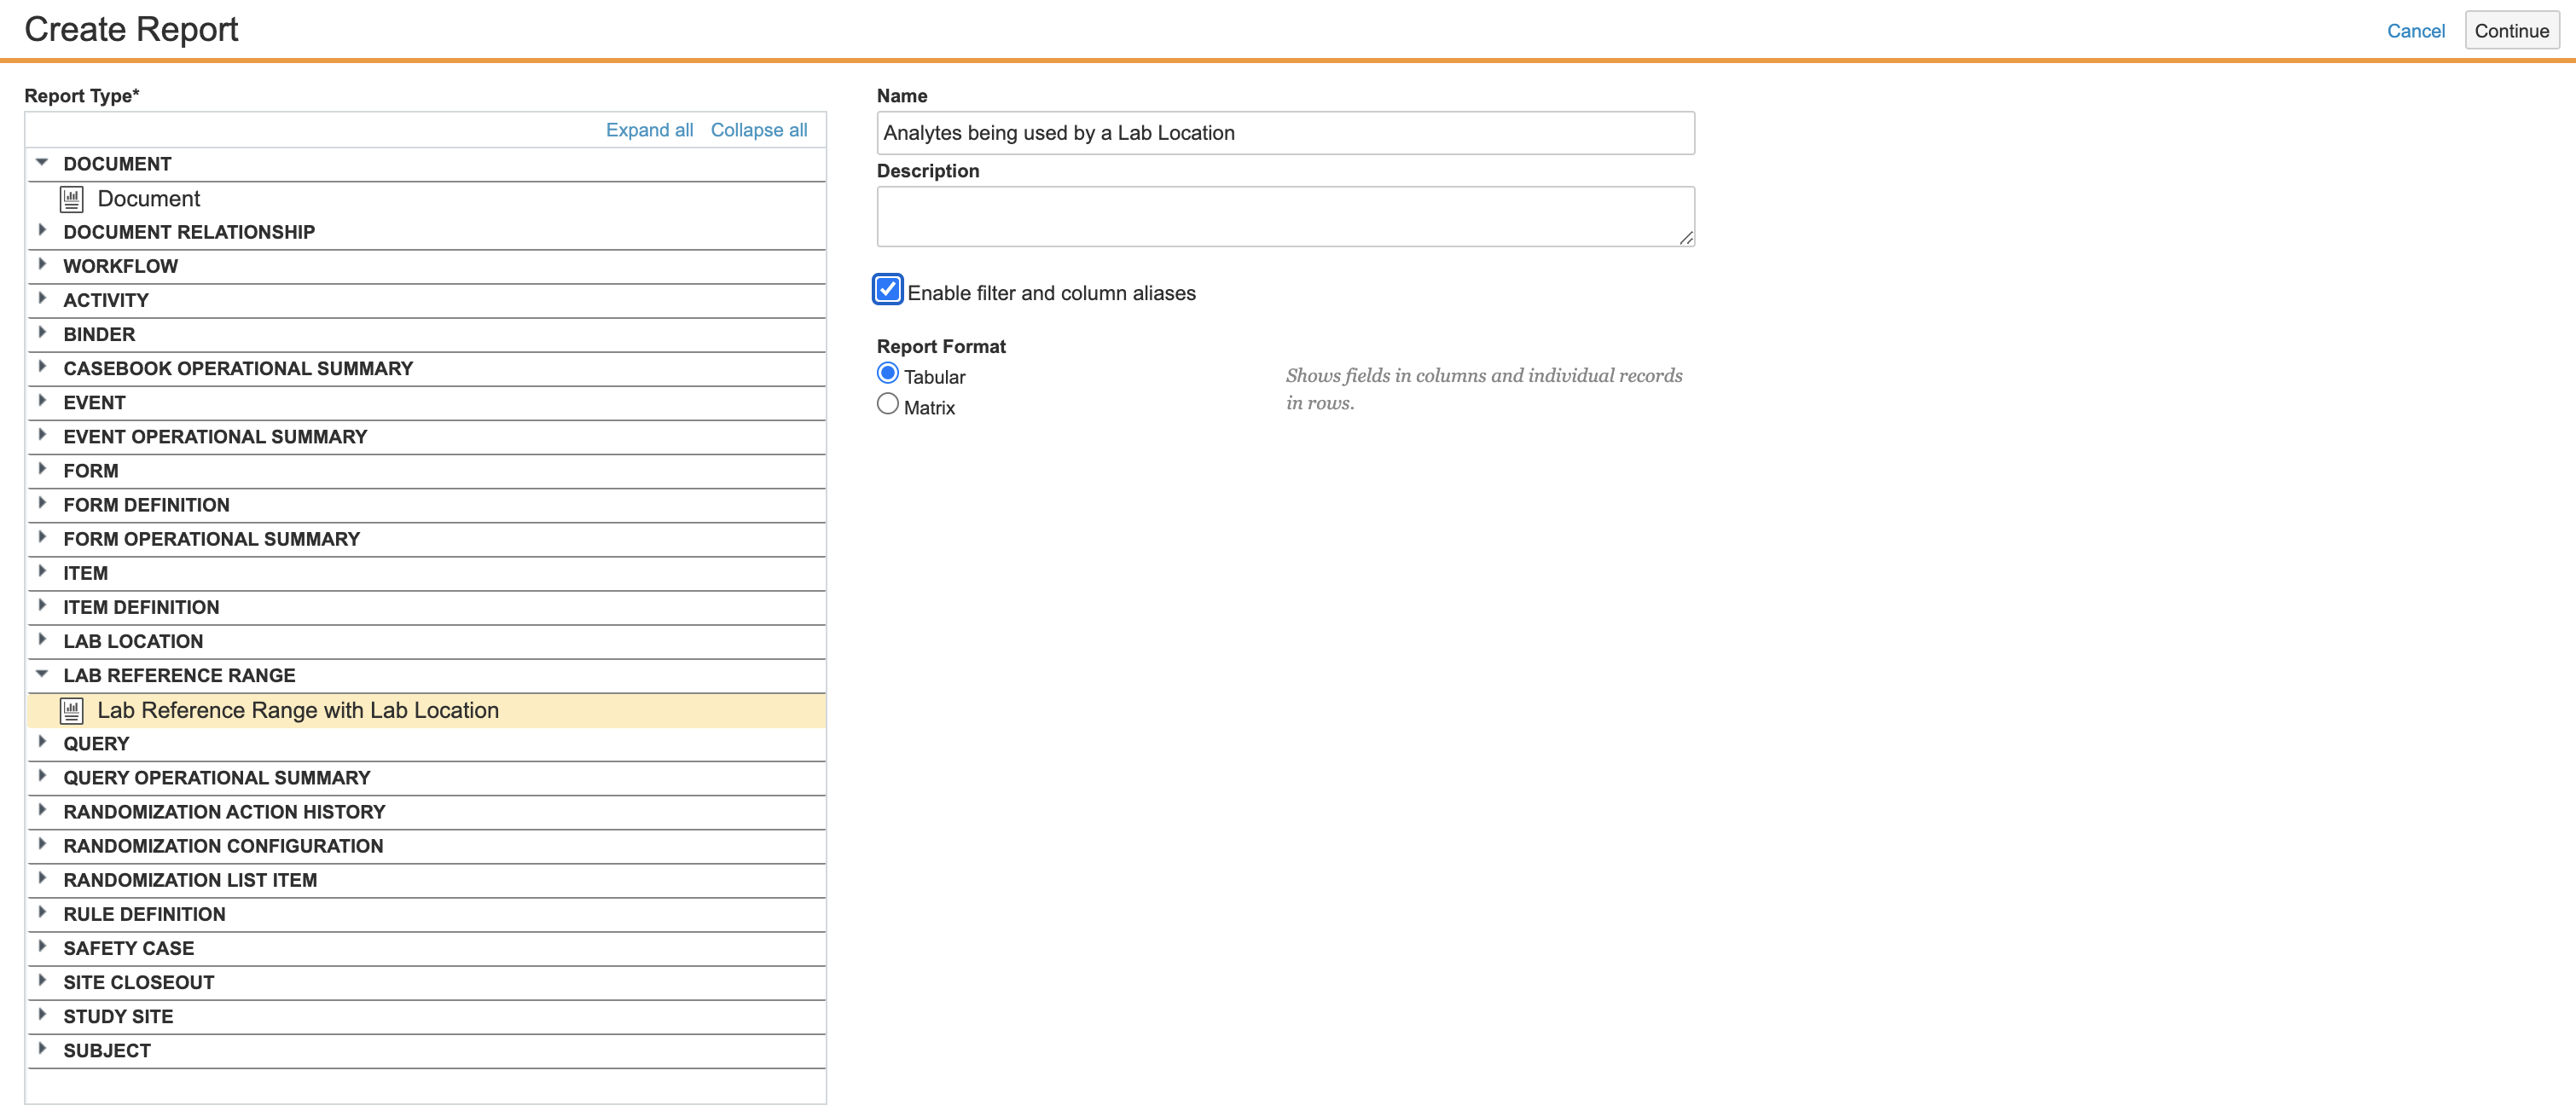Collapse the LAB REFERENCE RANGE section arrow
The height and width of the screenshot is (1117, 2576).
(42, 674)
